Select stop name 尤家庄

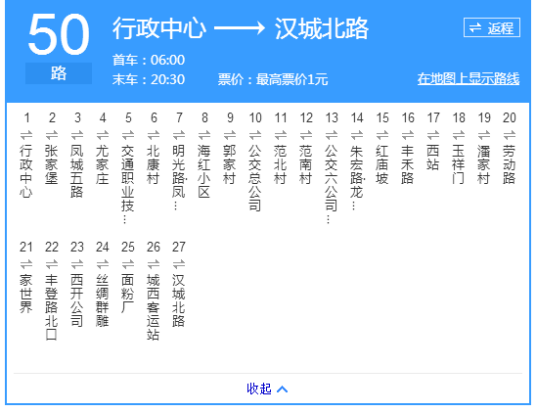(103, 164)
